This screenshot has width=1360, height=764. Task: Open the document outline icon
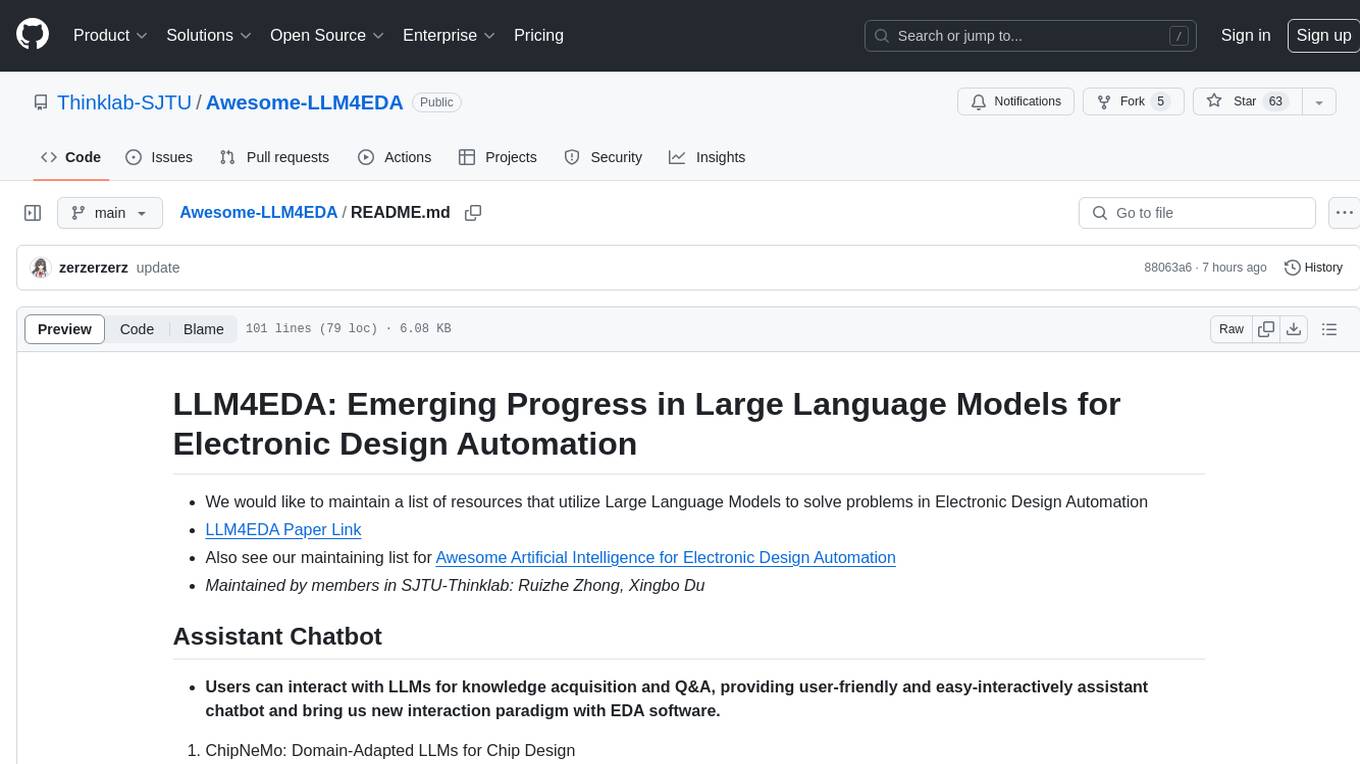point(1329,329)
